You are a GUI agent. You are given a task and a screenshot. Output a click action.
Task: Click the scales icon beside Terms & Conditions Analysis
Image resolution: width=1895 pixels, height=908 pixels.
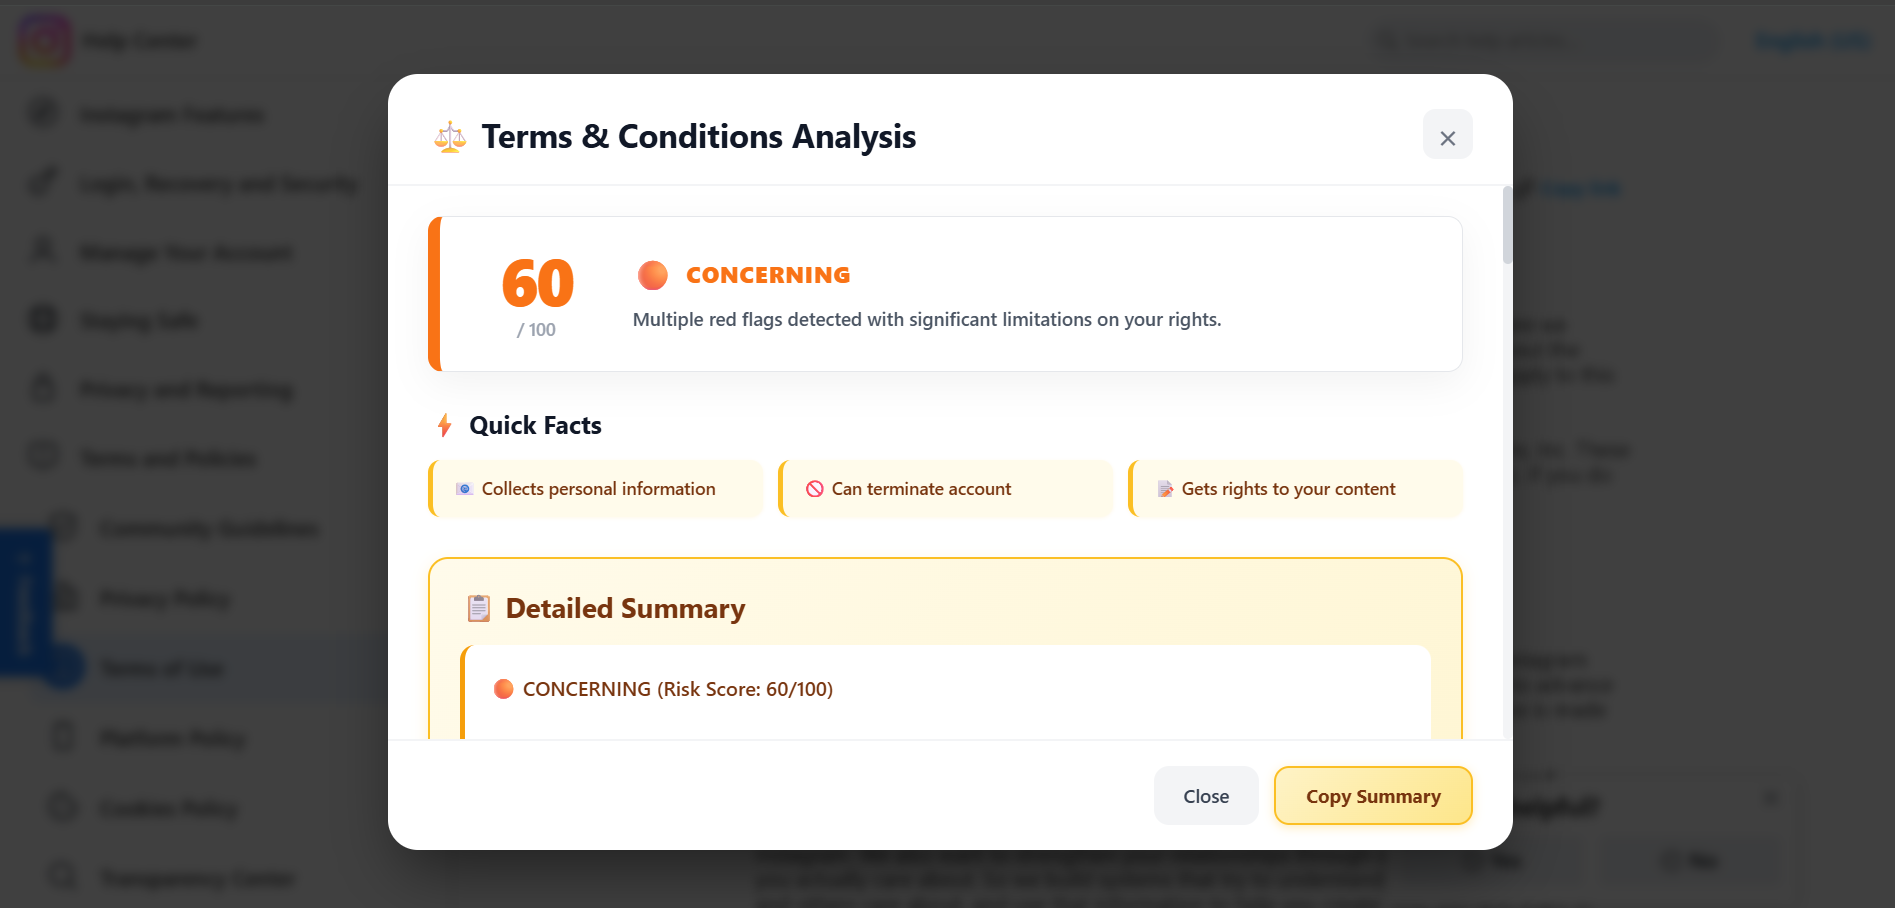(450, 137)
